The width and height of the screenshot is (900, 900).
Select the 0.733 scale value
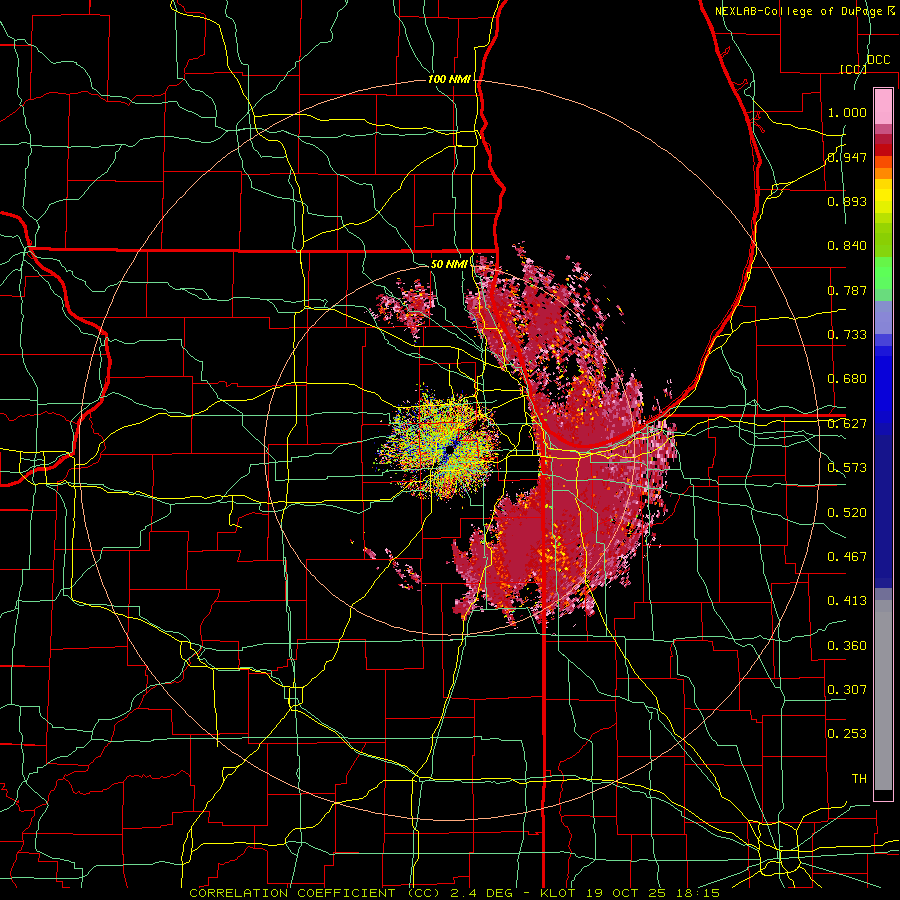click(x=847, y=335)
